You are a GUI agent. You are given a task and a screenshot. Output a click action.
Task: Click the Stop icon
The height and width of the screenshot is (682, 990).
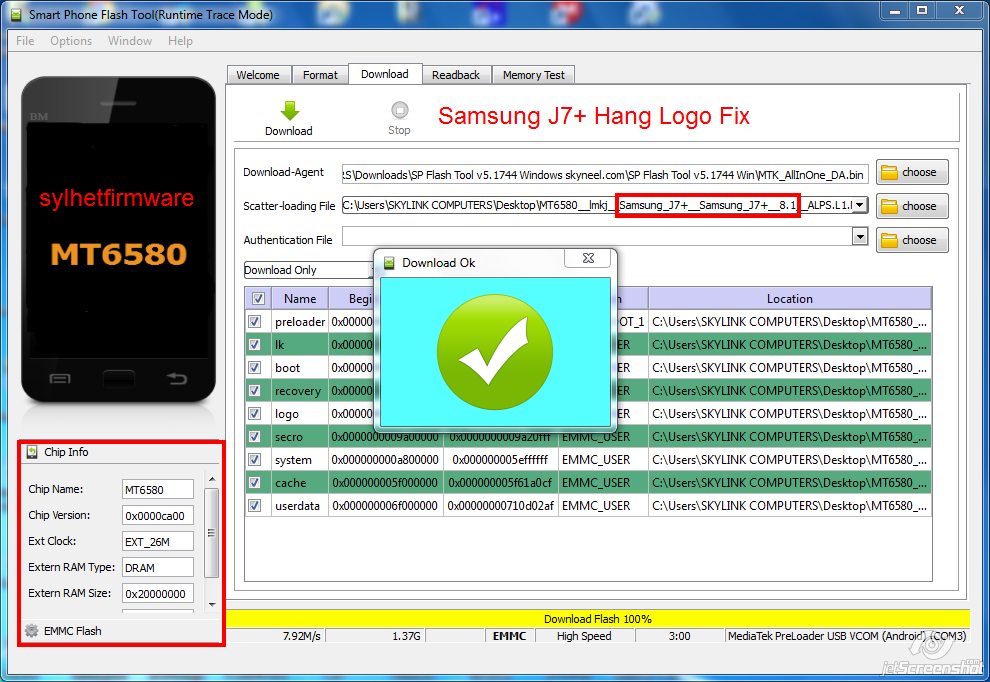tap(400, 110)
